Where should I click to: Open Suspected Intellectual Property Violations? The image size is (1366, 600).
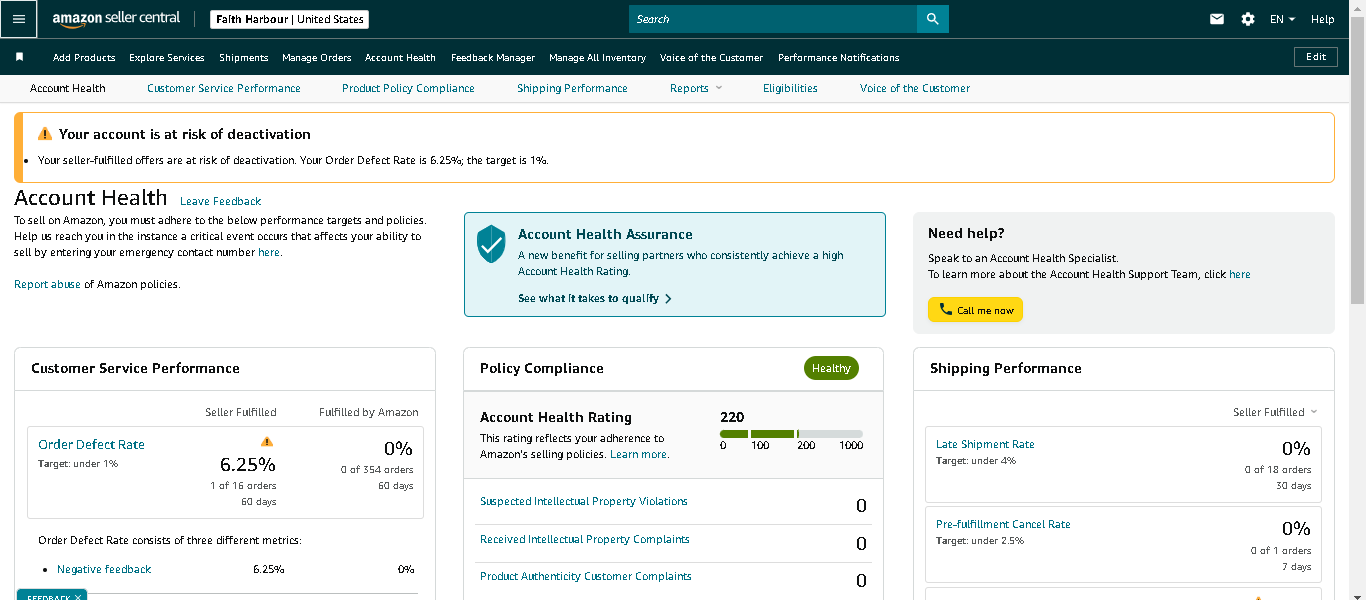584,502
